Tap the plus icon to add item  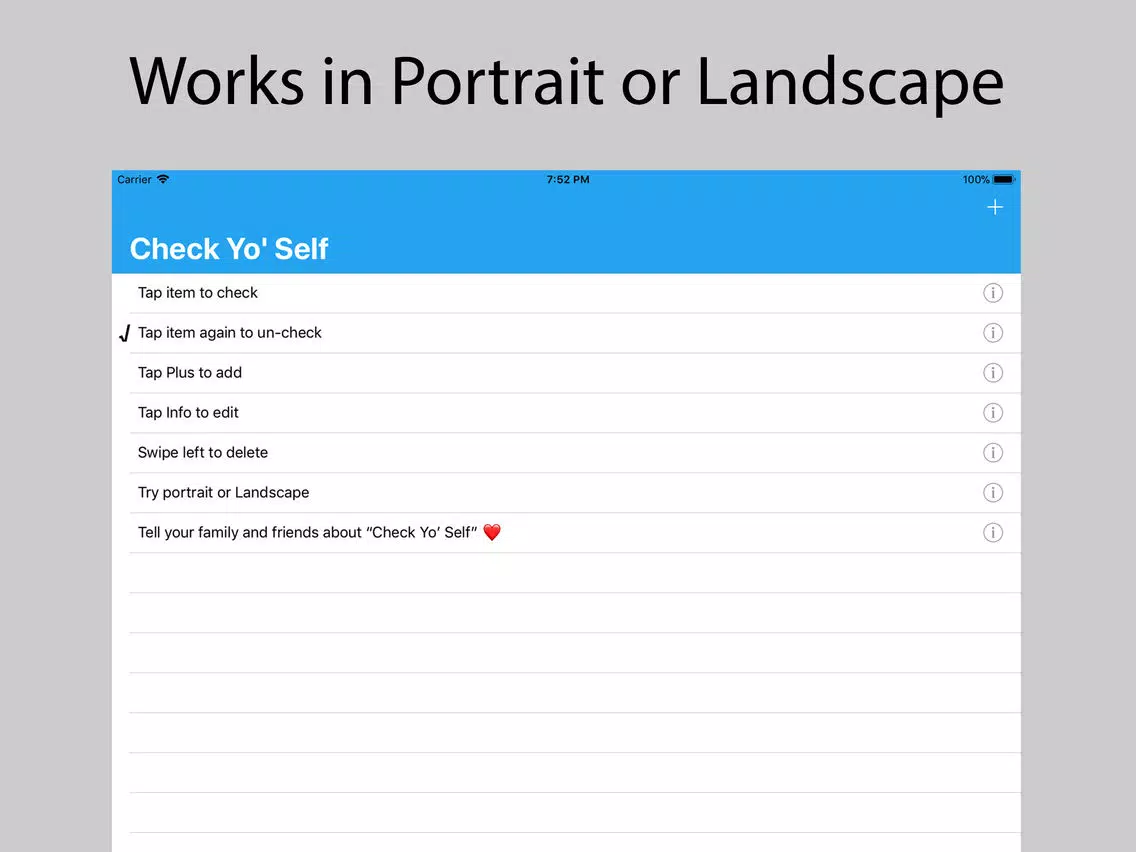pos(995,207)
